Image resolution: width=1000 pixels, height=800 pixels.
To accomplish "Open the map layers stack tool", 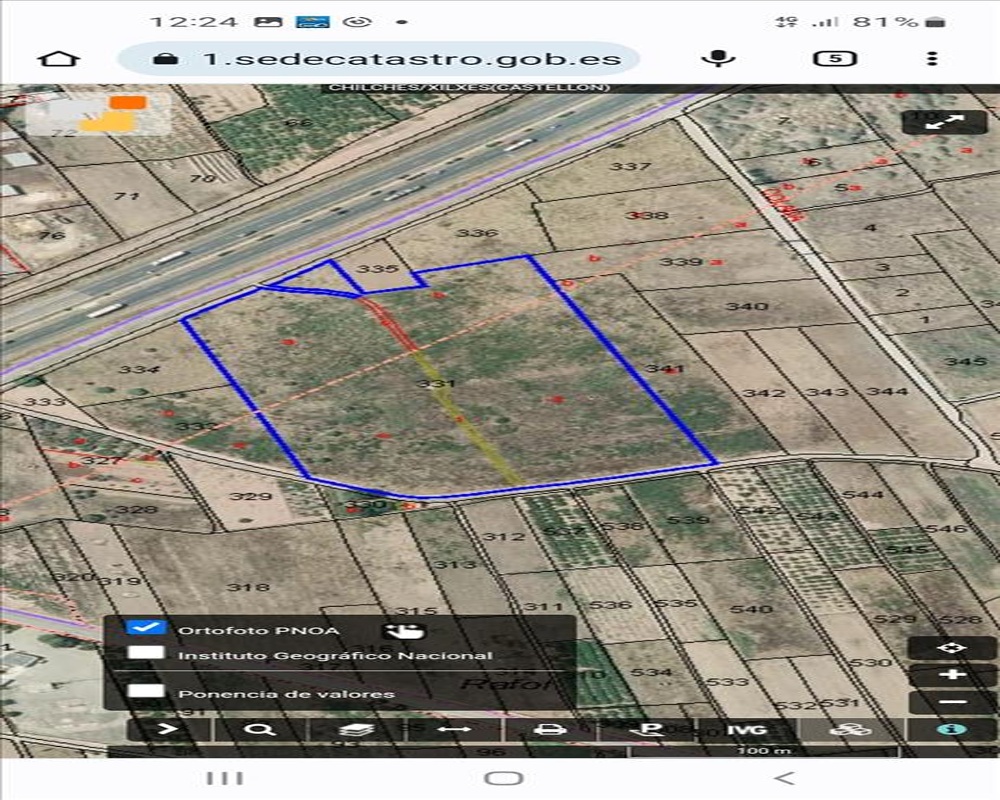I will pos(356,729).
